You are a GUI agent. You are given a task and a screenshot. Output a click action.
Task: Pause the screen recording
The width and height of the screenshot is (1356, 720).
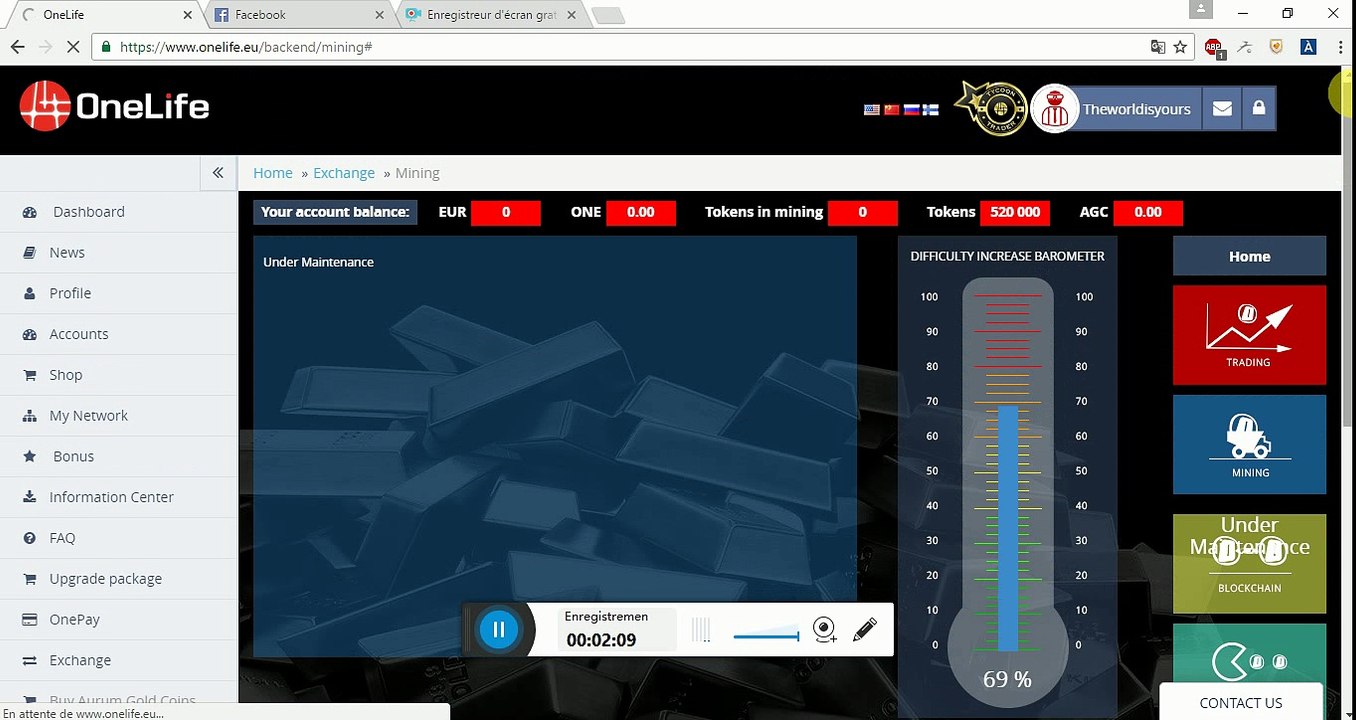click(499, 630)
